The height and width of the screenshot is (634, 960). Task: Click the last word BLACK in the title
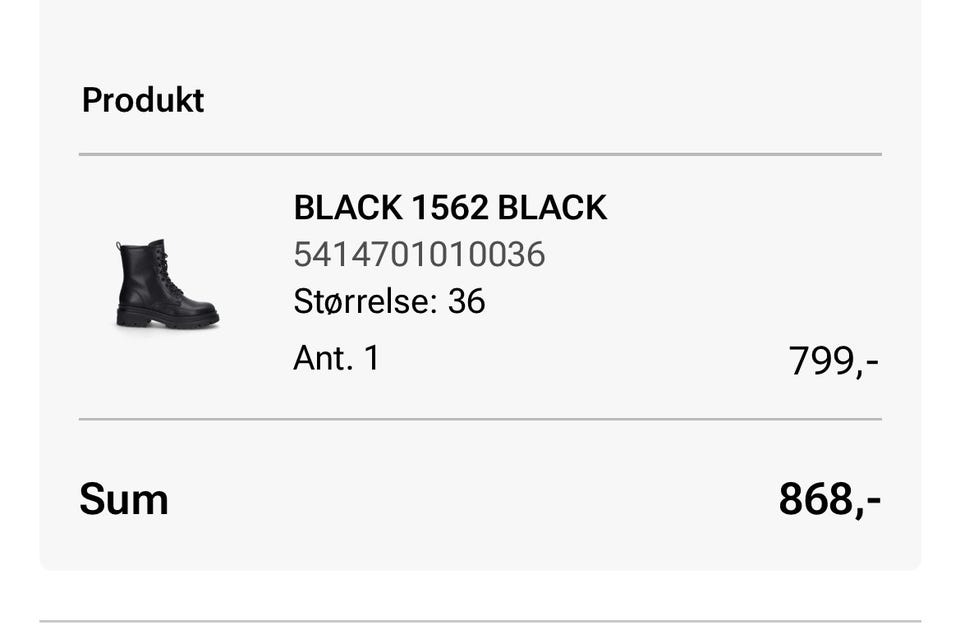552,208
